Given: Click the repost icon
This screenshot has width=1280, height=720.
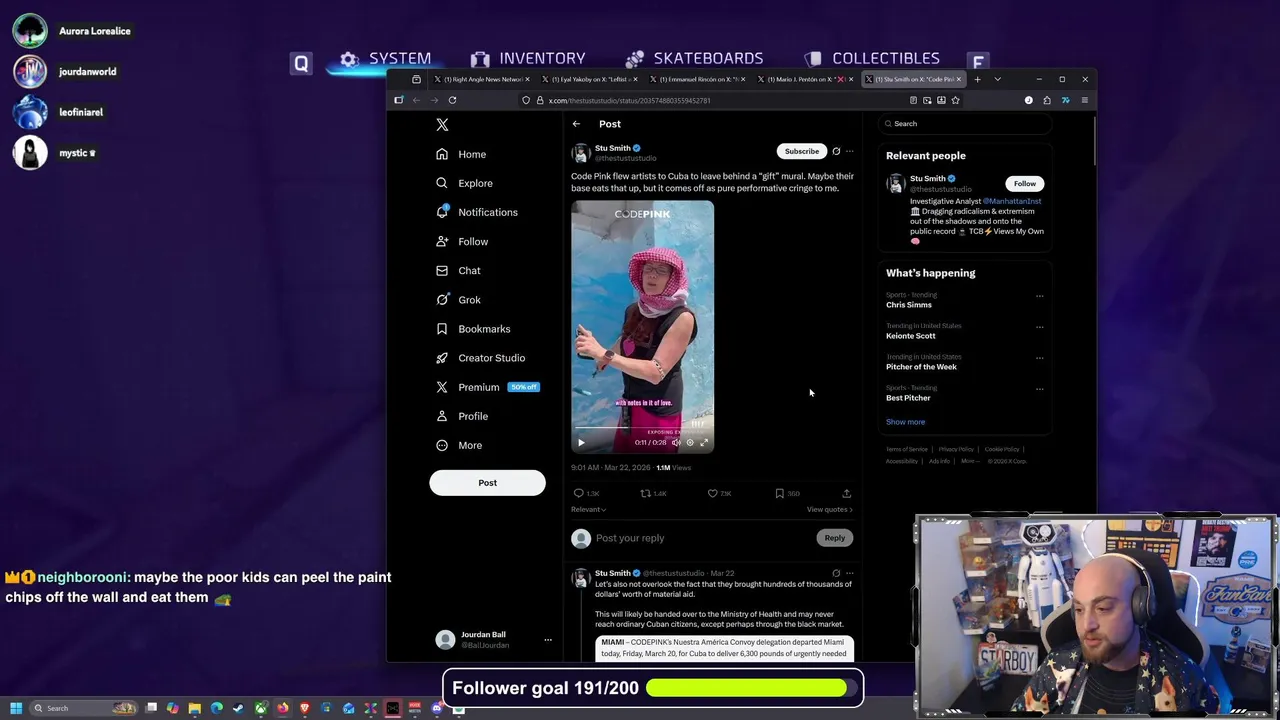Looking at the screenshot, I should tap(645, 493).
